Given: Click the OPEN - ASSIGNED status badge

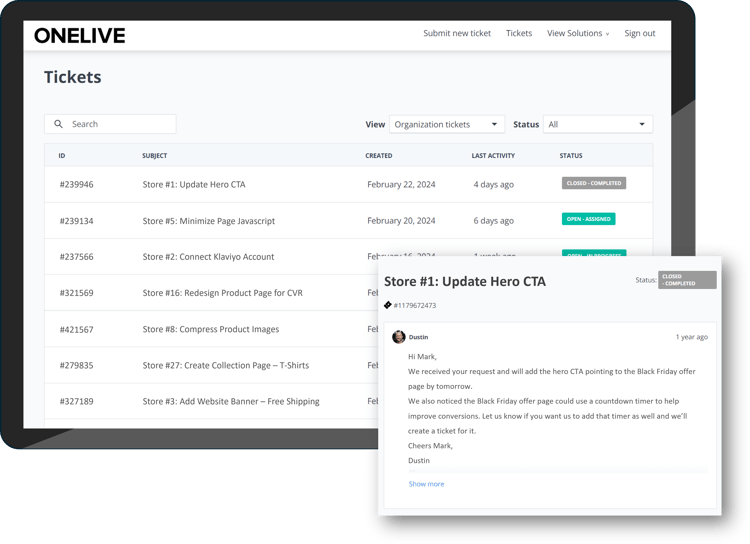Looking at the screenshot, I should click(x=588, y=219).
